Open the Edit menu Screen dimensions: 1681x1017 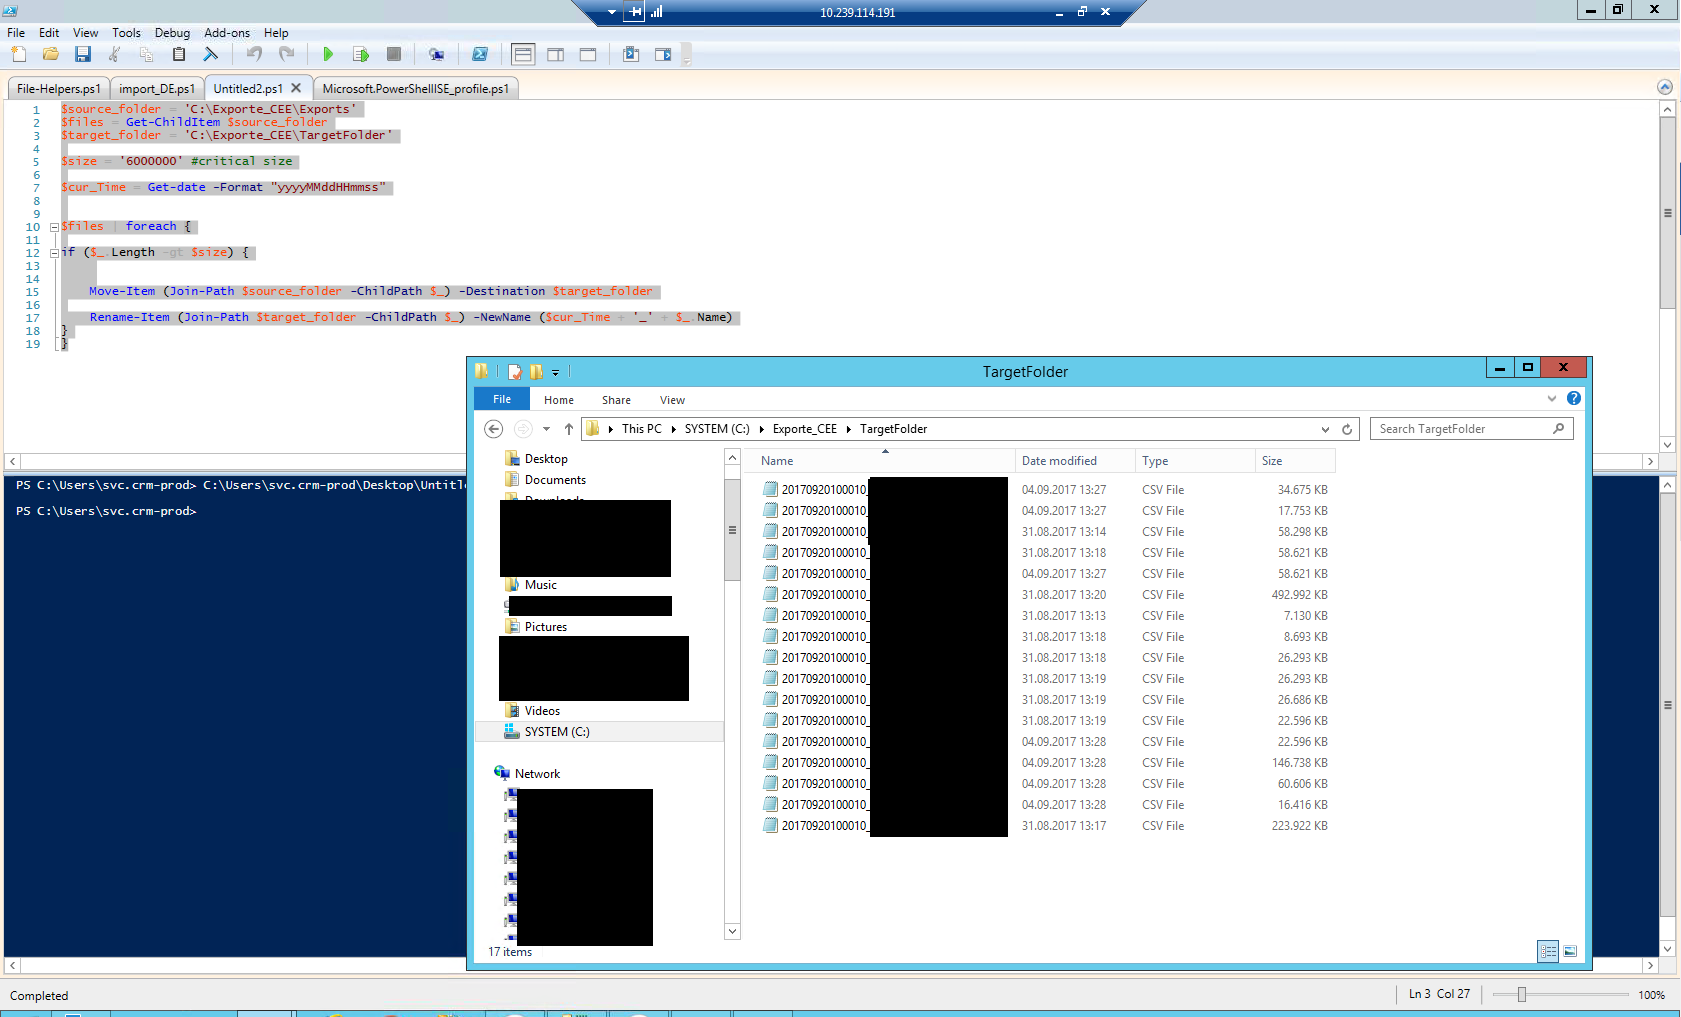pos(49,32)
